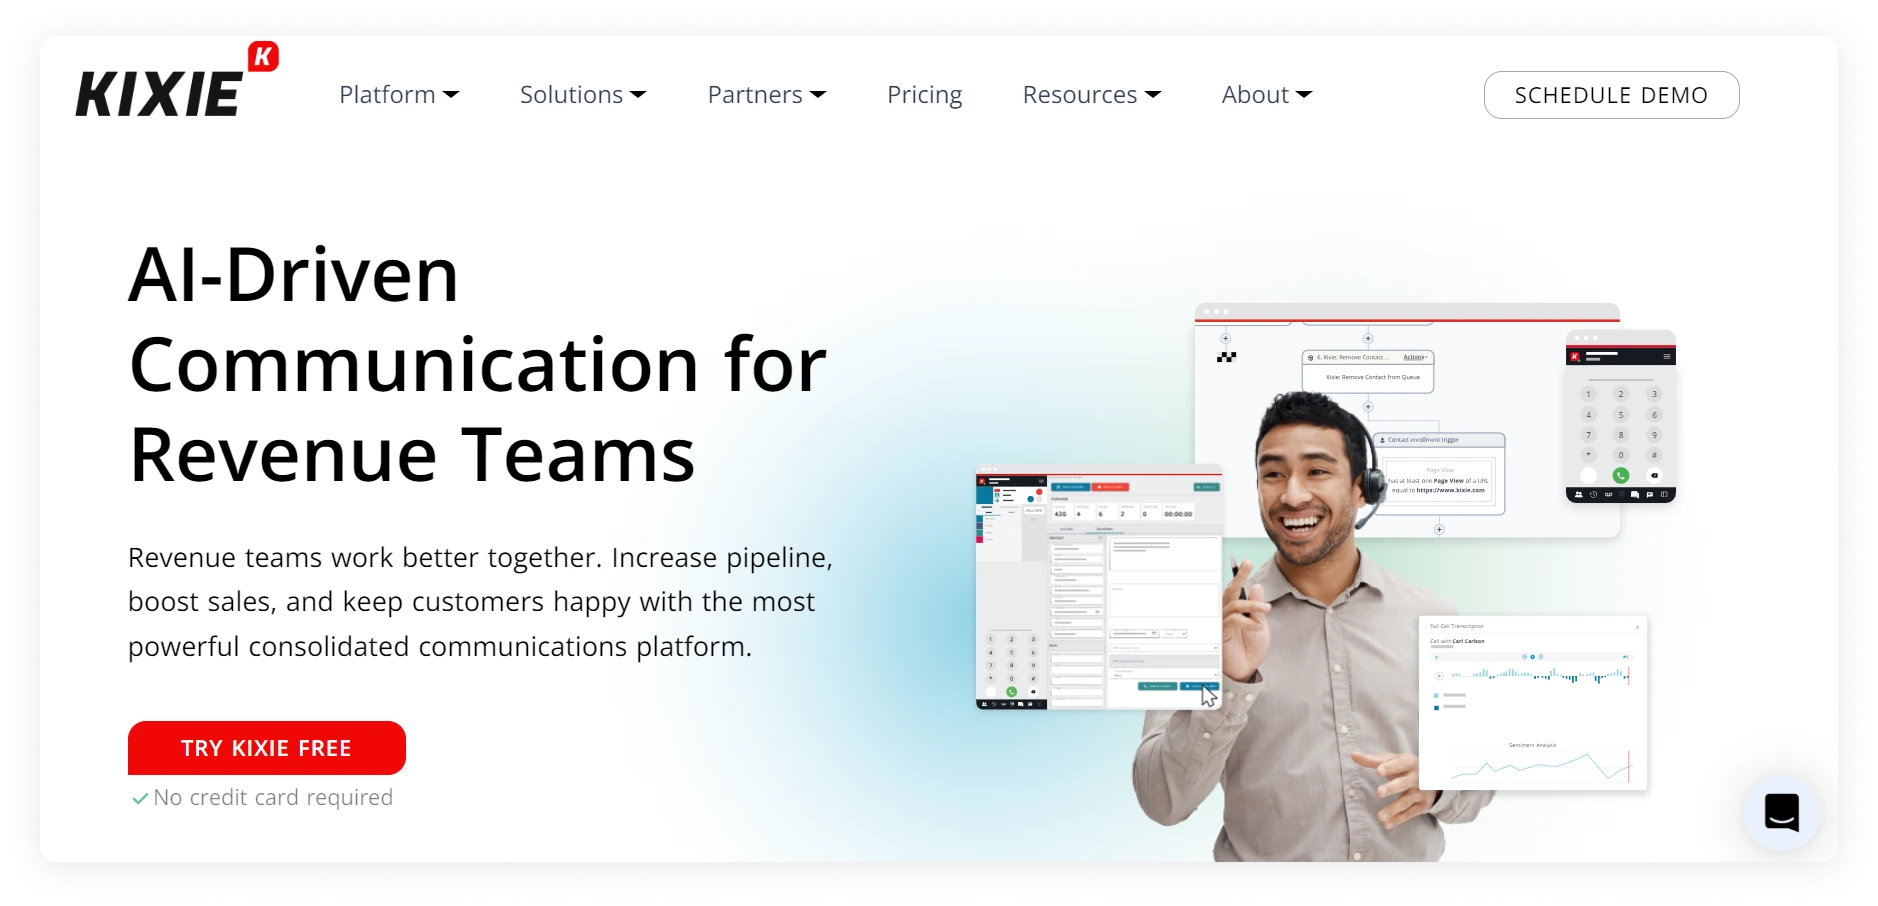Click the Resources menu label

1080,95
